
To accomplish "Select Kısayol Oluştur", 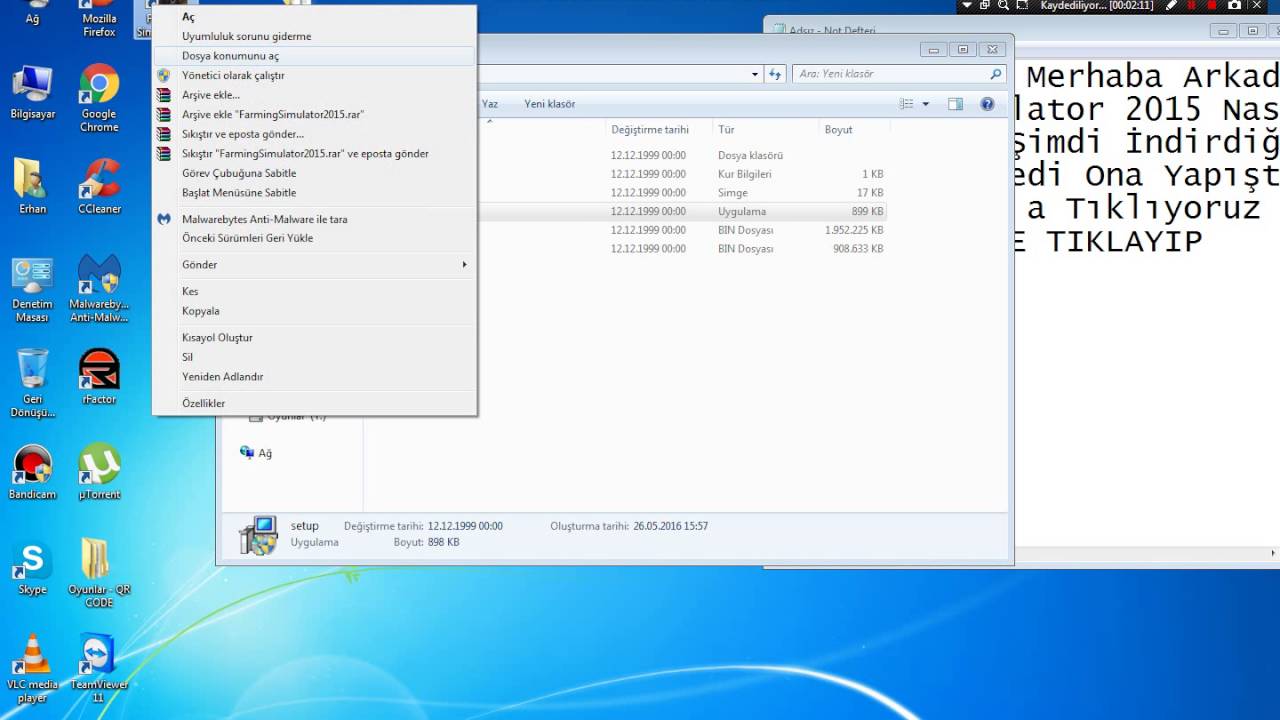I will pos(315,338).
